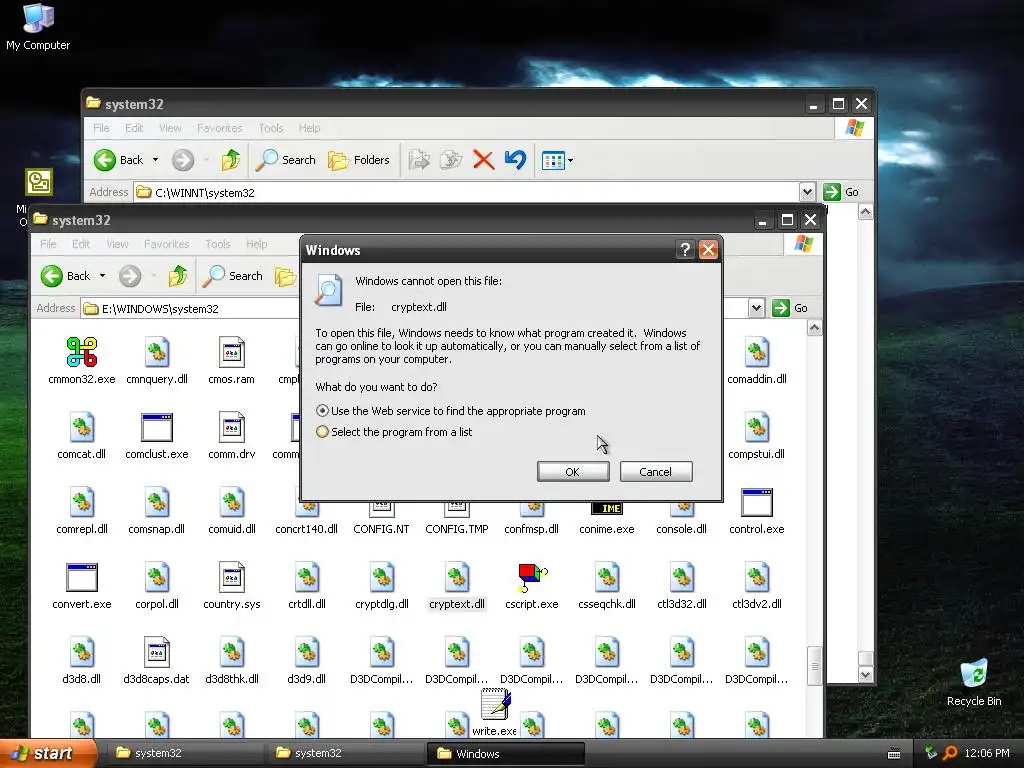Click the CONFIG.NT file label
1024x768 pixels.
[x=381, y=529]
